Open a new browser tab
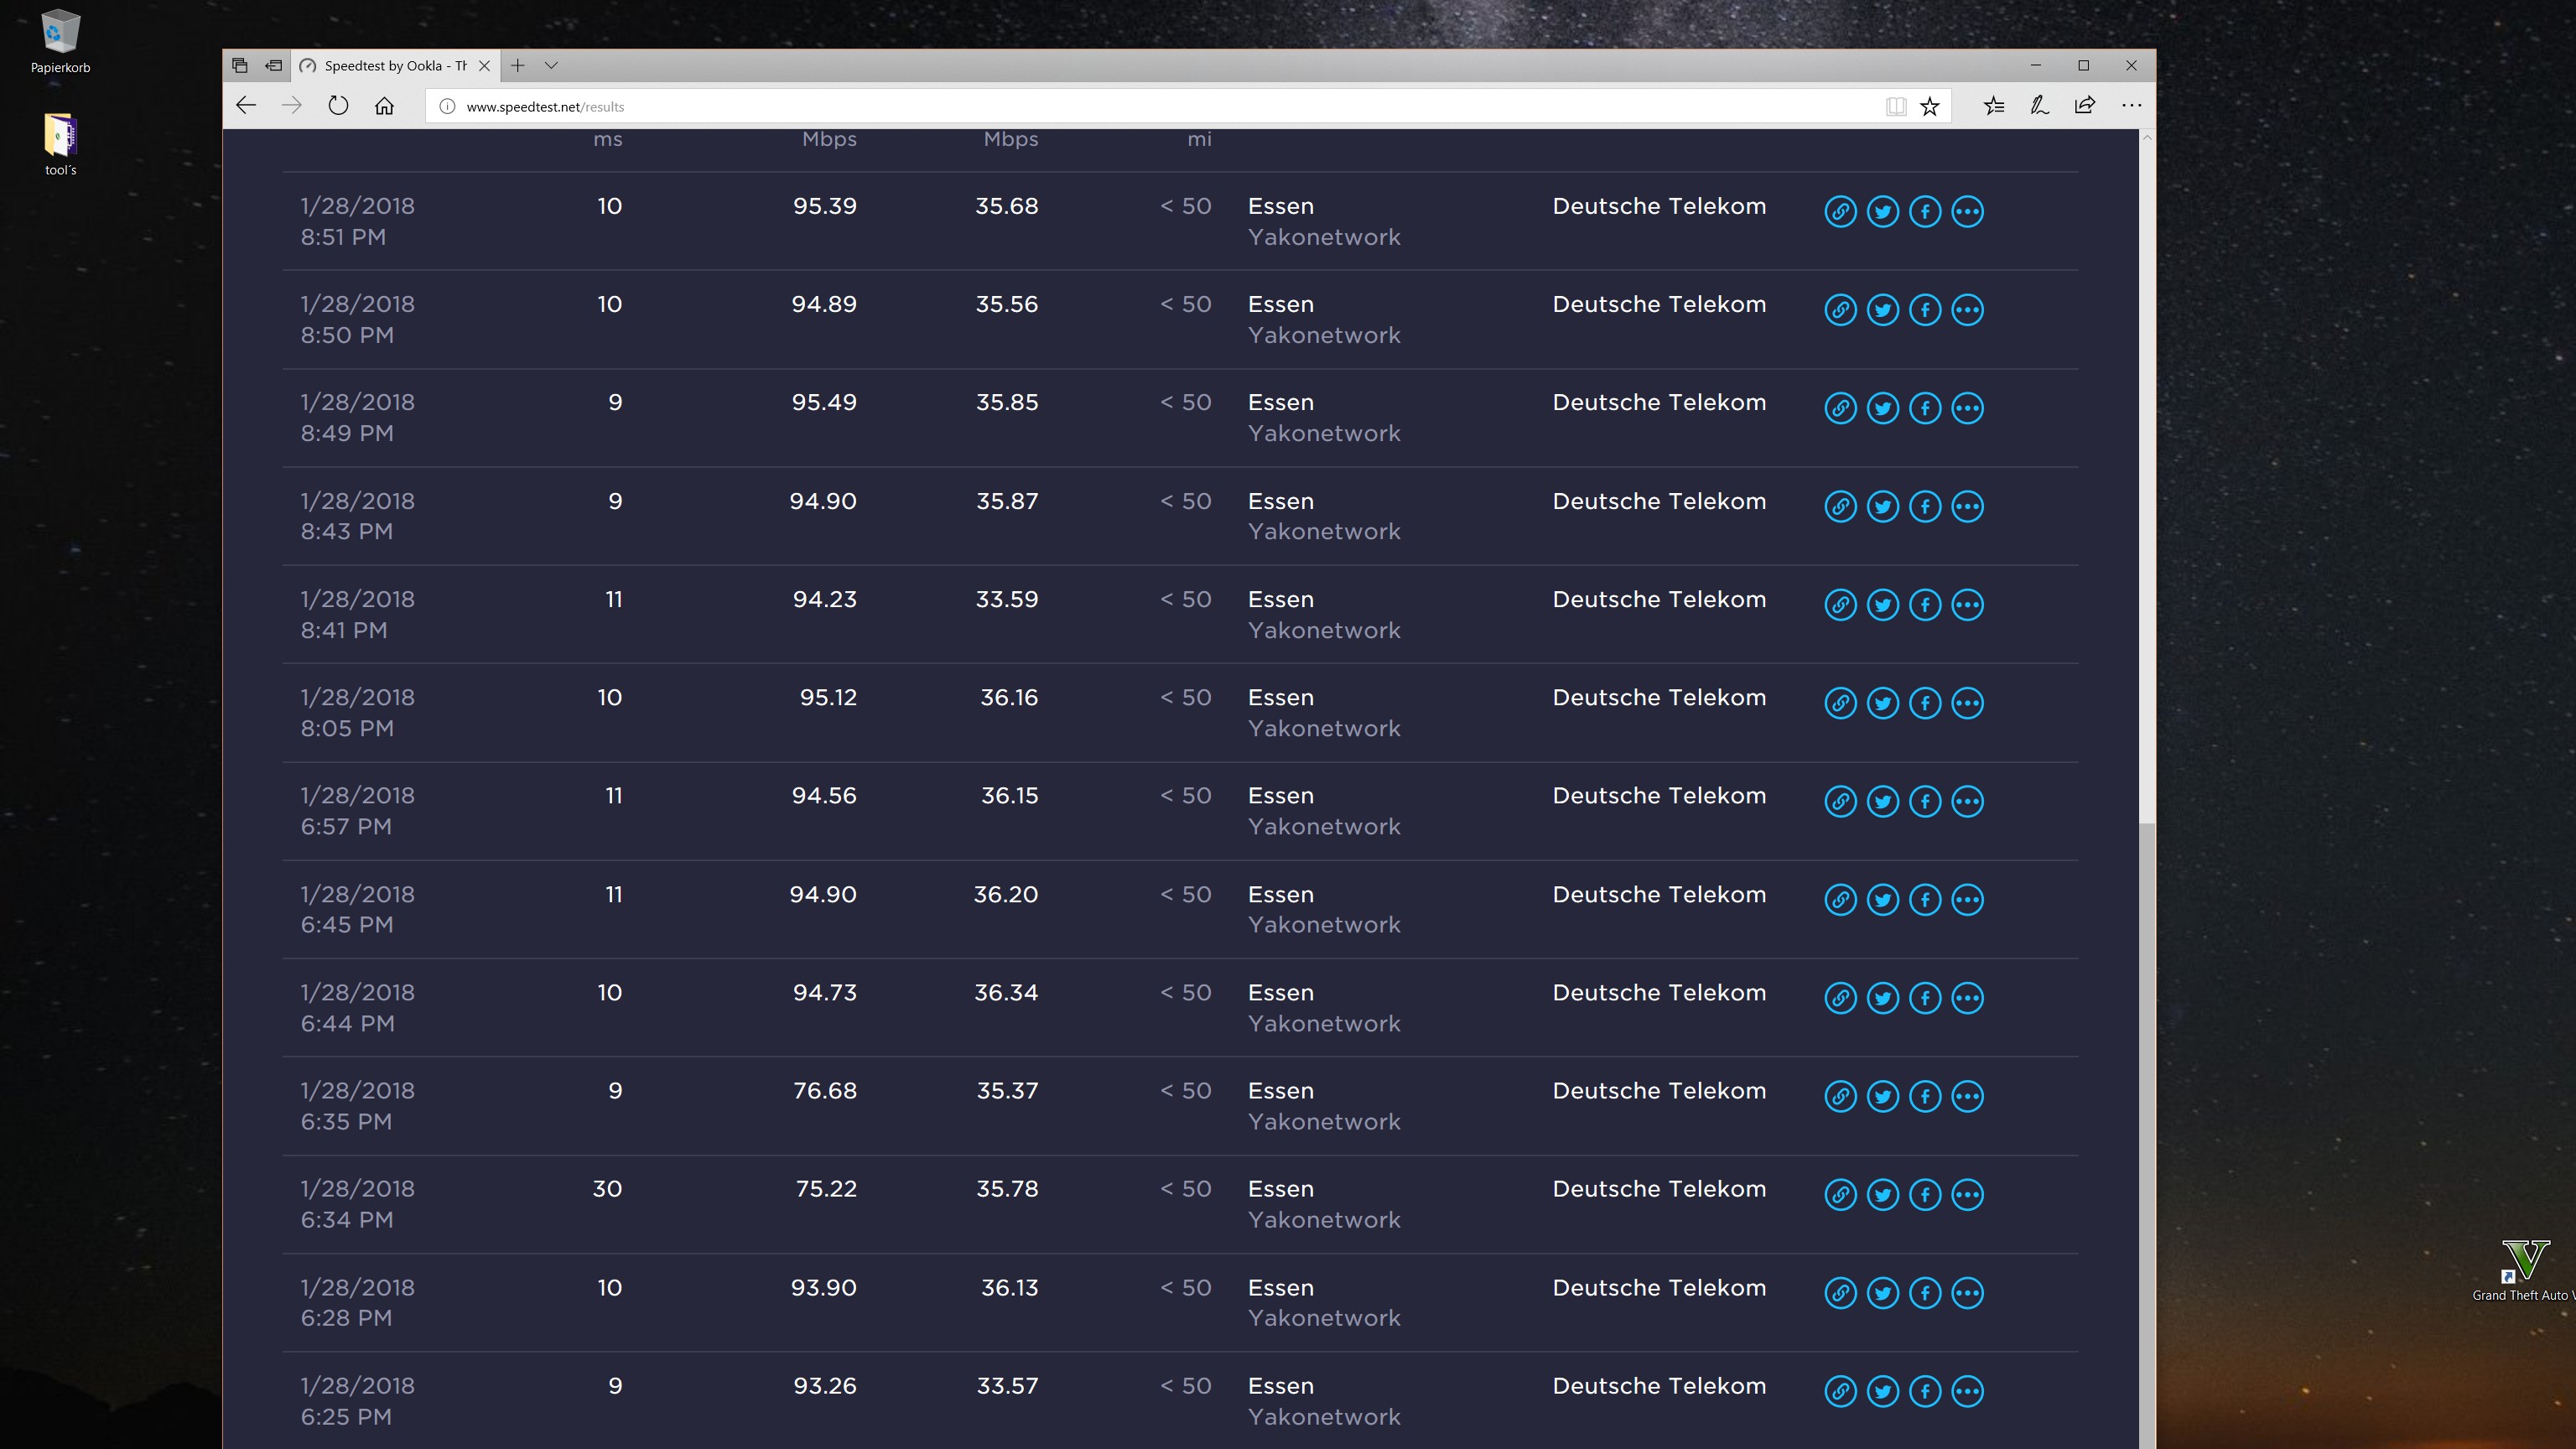 click(x=517, y=66)
